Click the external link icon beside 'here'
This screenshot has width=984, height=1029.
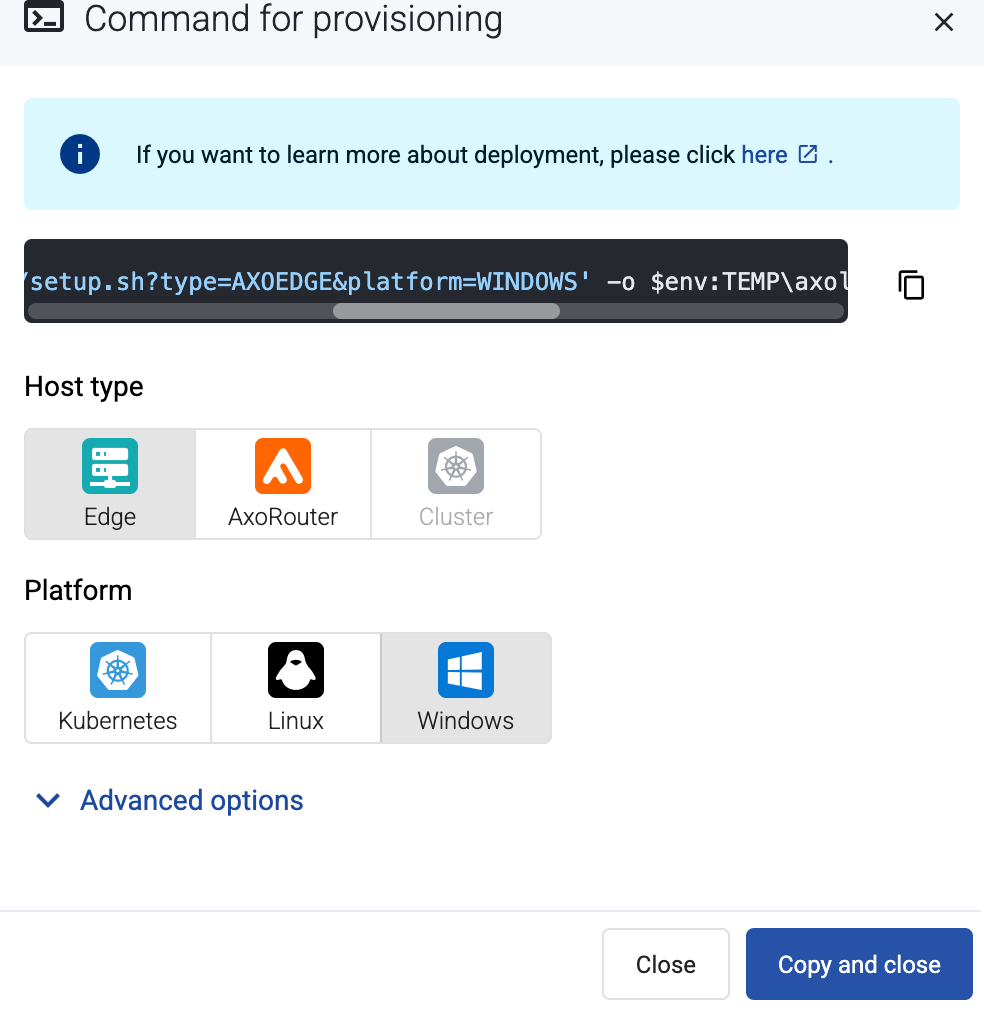click(x=808, y=155)
